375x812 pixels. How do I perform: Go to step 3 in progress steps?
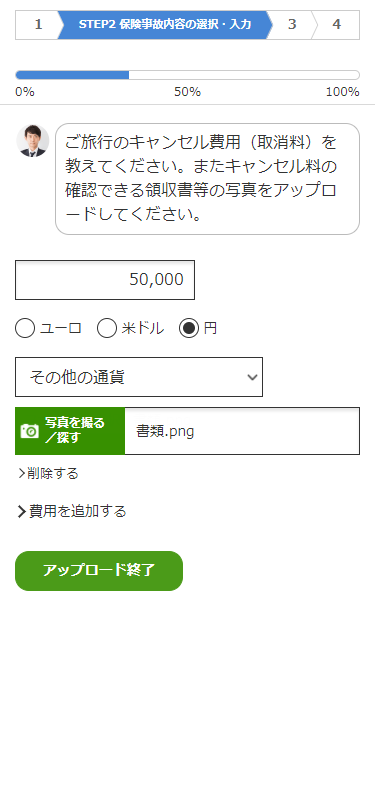click(292, 25)
